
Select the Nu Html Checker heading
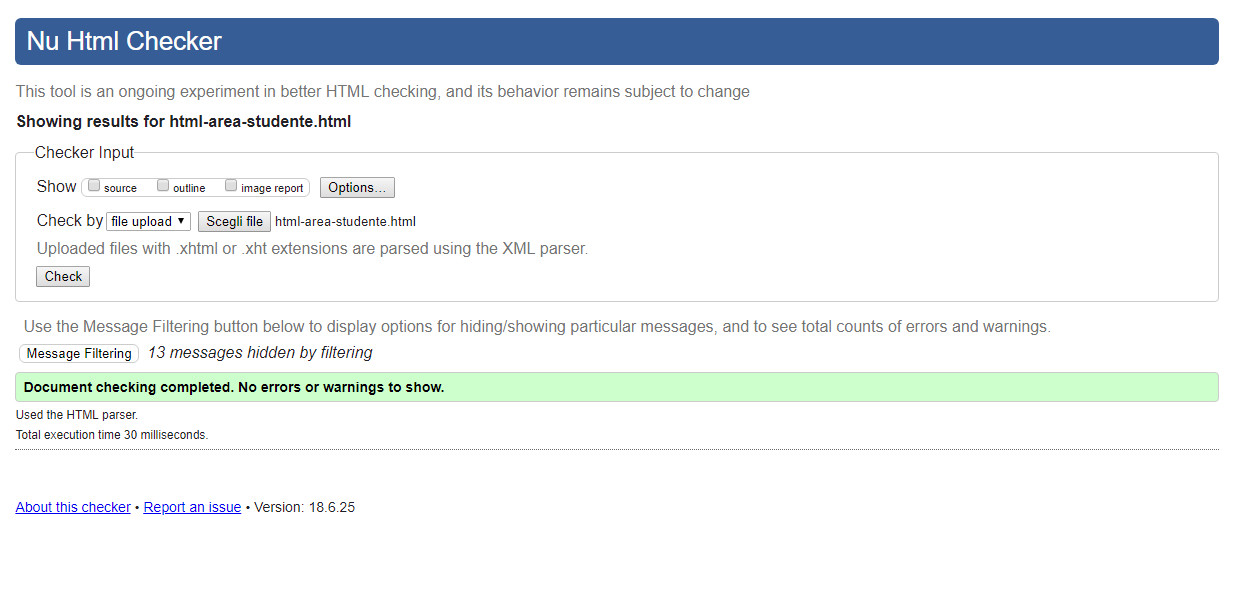[x=124, y=41]
